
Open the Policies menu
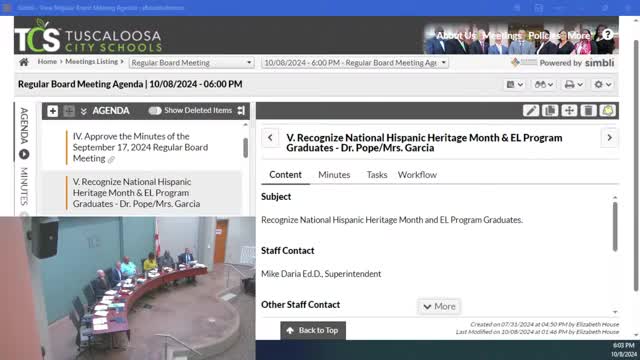(544, 36)
